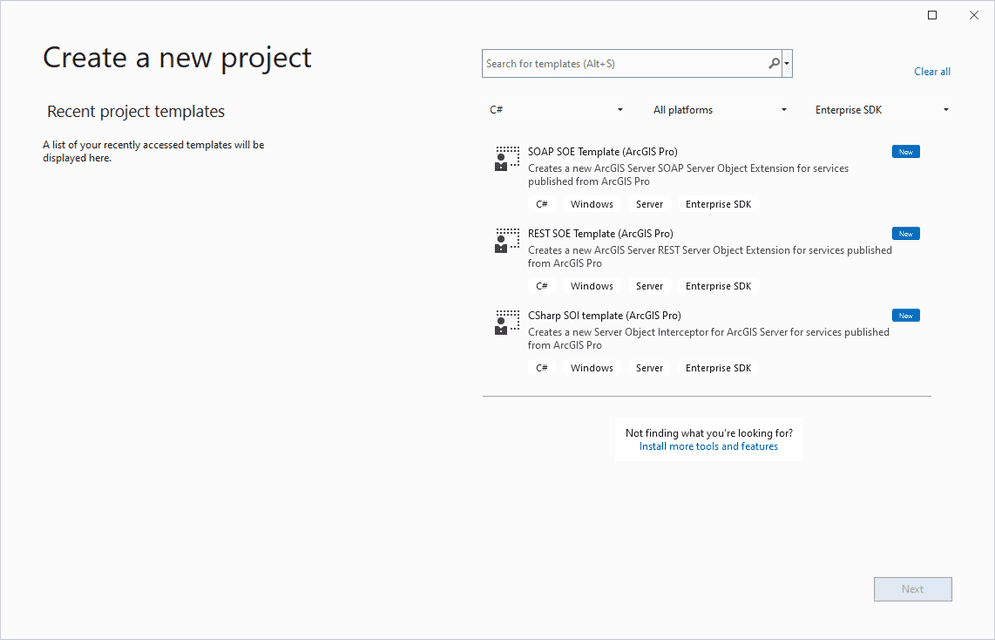Click the C# tag under REST SOE Template
The image size is (995, 640).
[x=542, y=286]
